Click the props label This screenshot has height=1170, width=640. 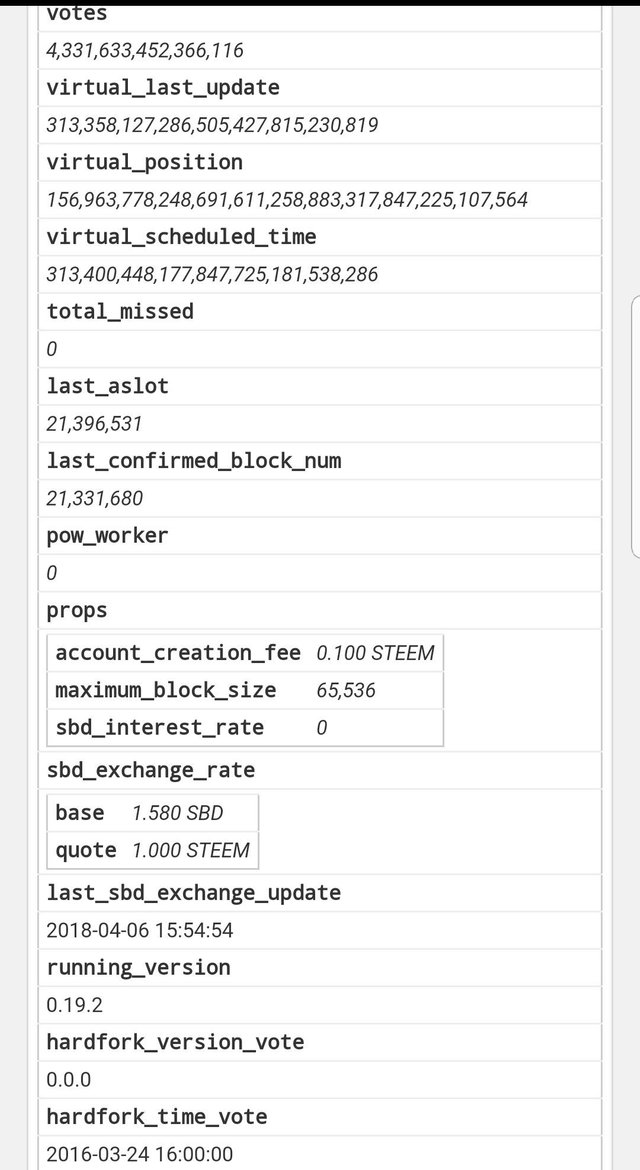point(77,610)
